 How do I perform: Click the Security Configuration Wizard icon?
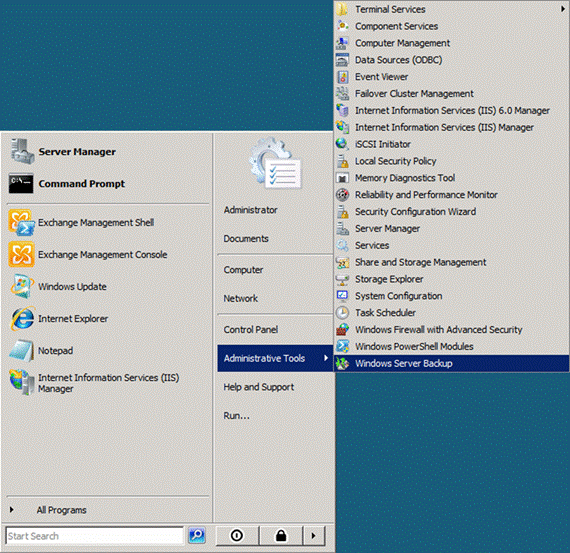342,212
